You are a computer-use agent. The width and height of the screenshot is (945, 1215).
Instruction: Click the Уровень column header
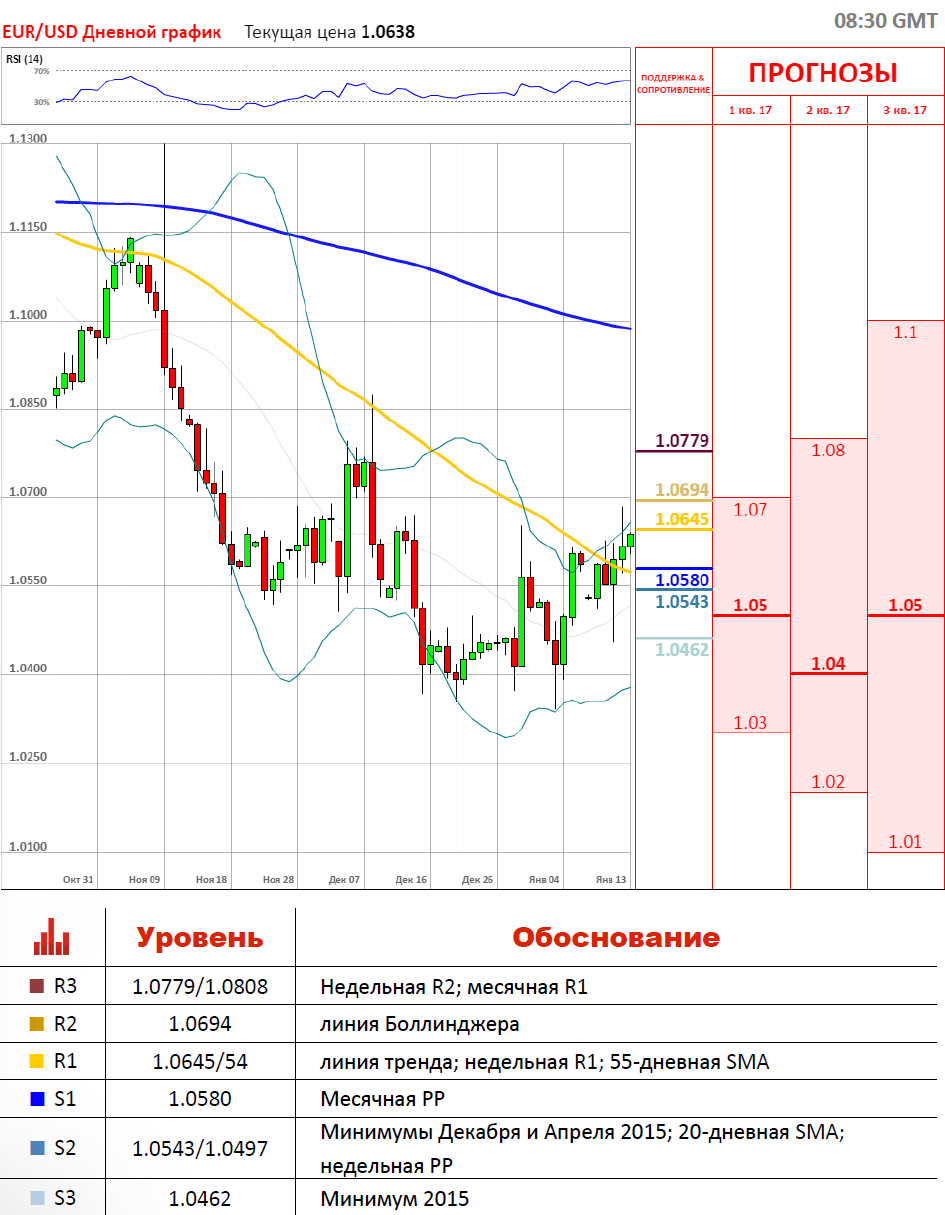pyautogui.click(x=200, y=937)
